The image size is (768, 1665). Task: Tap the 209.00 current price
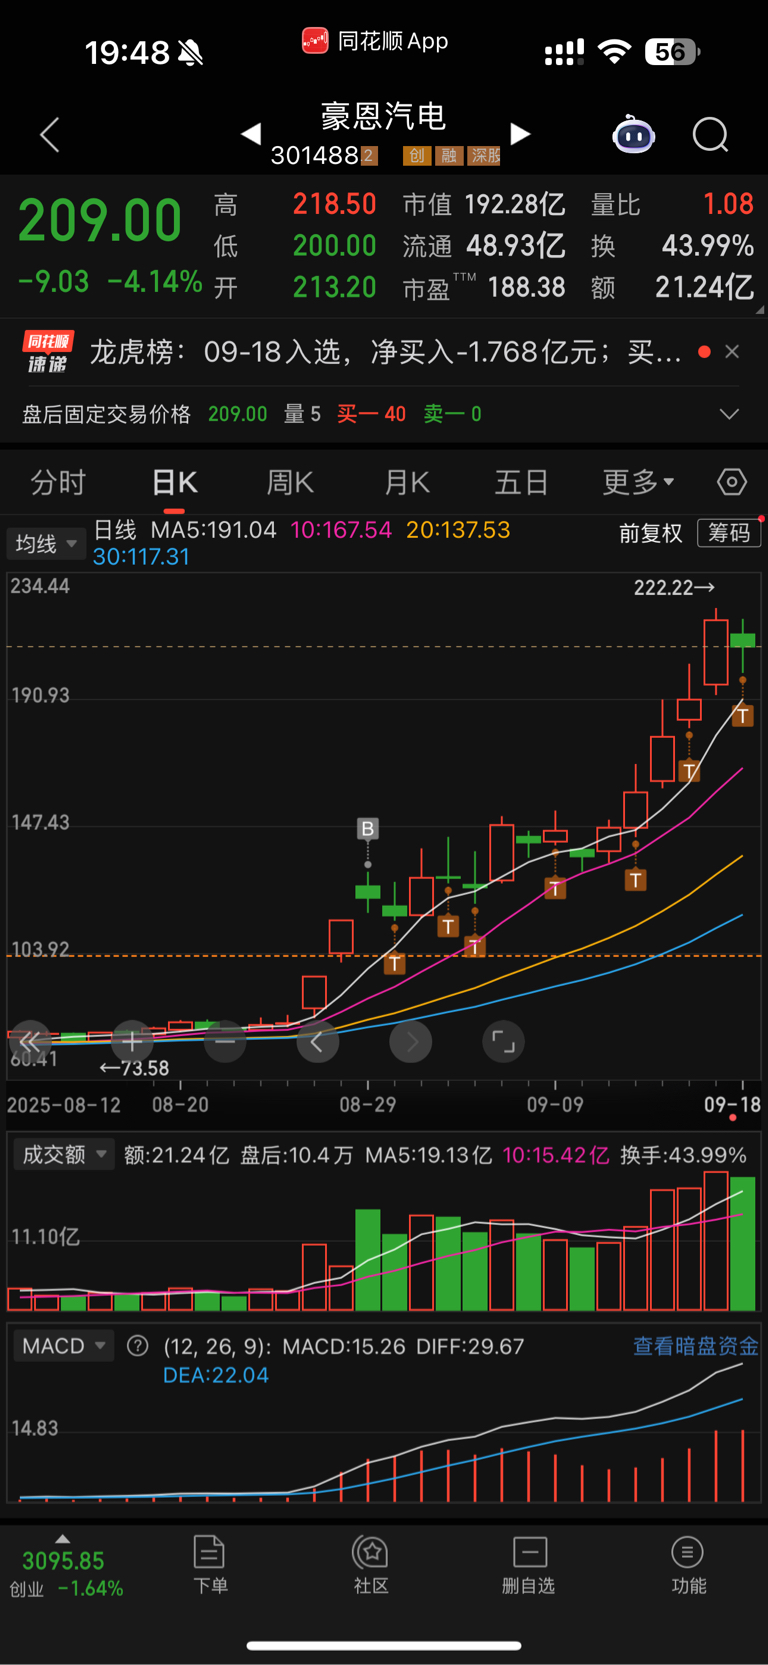pos(100,221)
